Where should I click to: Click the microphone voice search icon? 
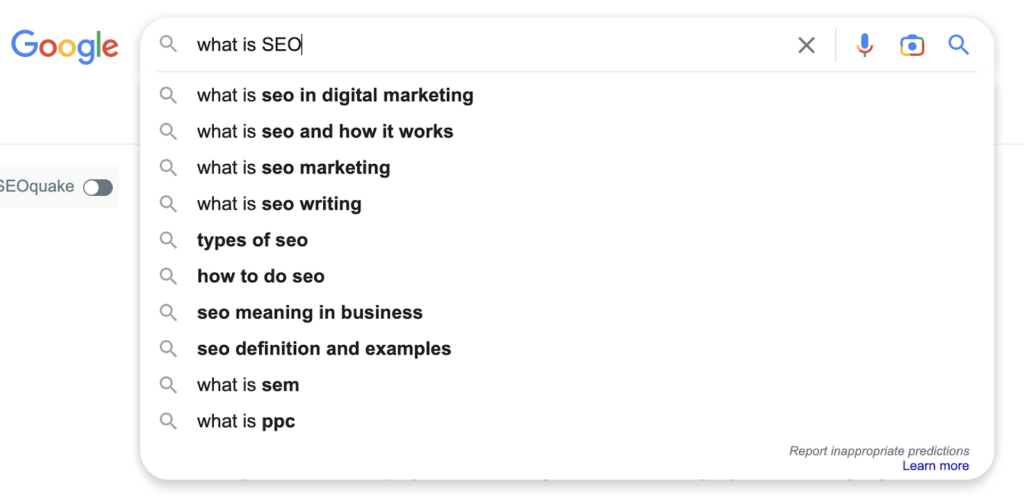point(865,45)
